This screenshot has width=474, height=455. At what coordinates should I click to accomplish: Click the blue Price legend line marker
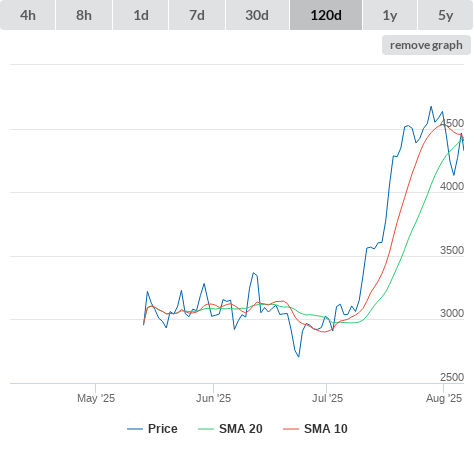click(x=135, y=429)
